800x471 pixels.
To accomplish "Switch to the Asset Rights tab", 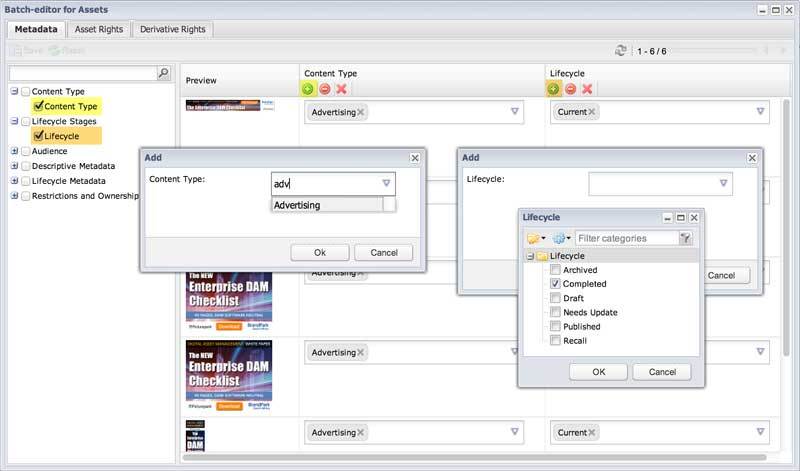I will tap(99, 30).
